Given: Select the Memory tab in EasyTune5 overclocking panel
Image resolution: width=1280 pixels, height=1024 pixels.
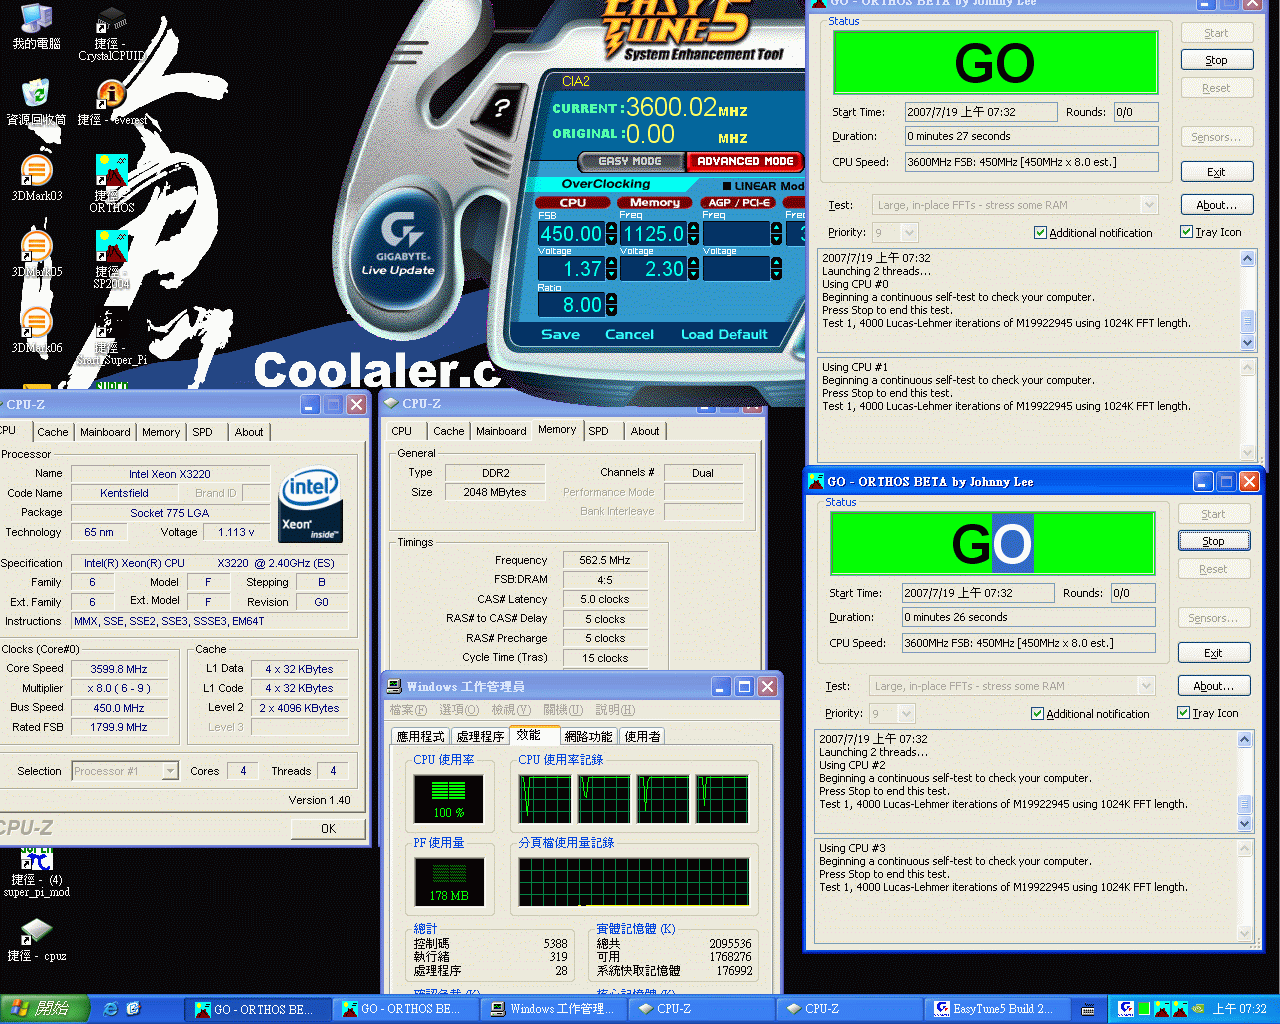Looking at the screenshot, I should point(655,203).
